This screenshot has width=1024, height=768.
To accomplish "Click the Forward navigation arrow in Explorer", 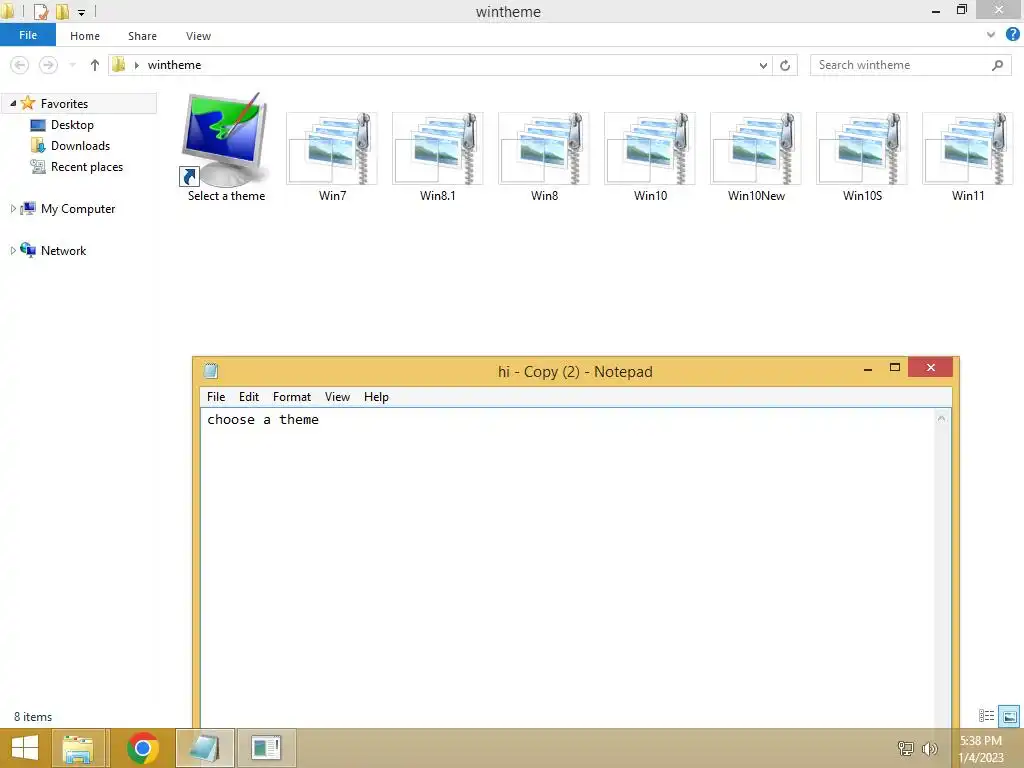I will [48, 65].
